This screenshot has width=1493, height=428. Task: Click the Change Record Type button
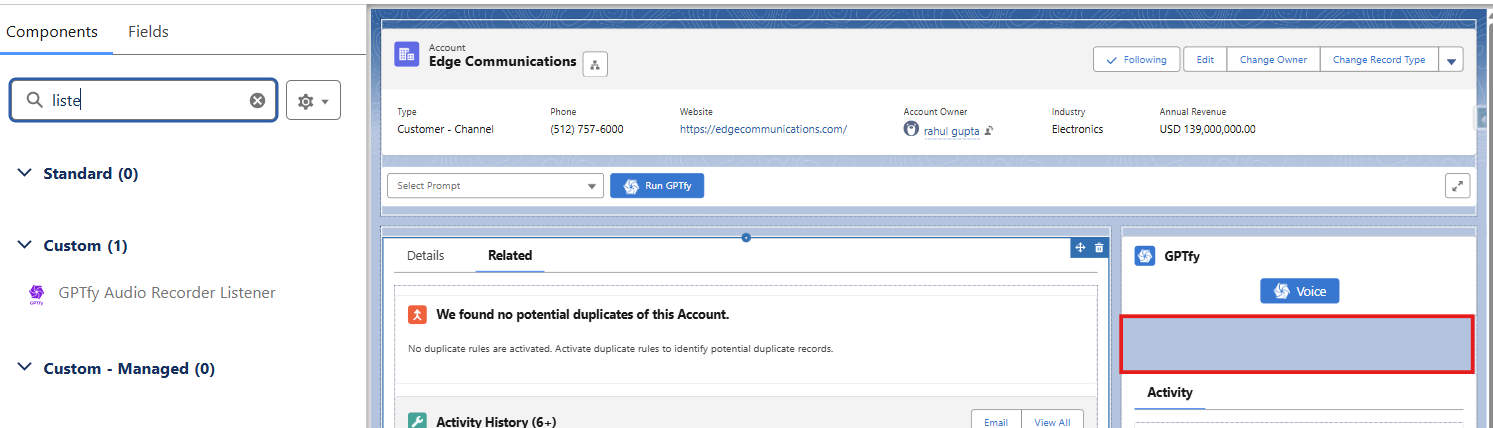click(x=1379, y=60)
